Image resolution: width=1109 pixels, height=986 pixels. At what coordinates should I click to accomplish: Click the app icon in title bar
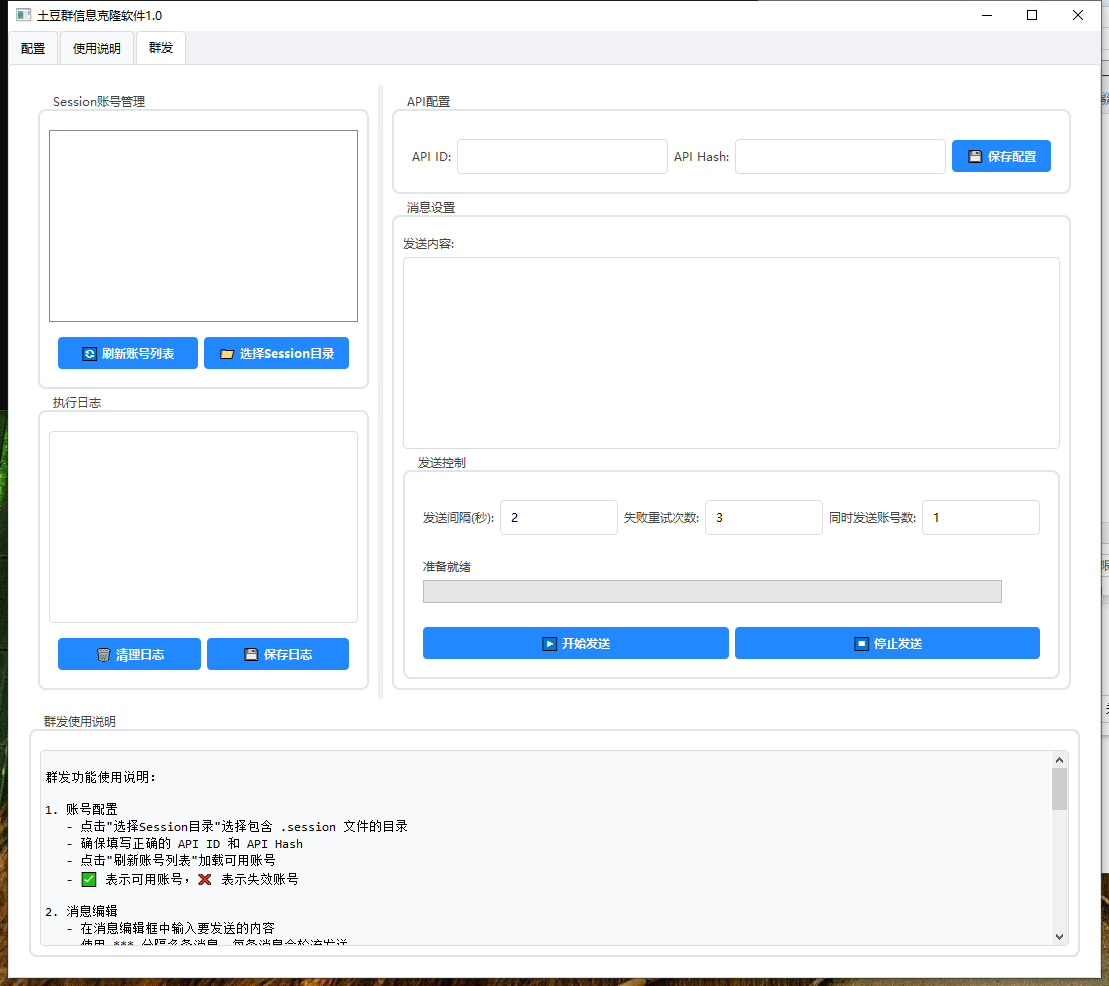tap(23, 15)
